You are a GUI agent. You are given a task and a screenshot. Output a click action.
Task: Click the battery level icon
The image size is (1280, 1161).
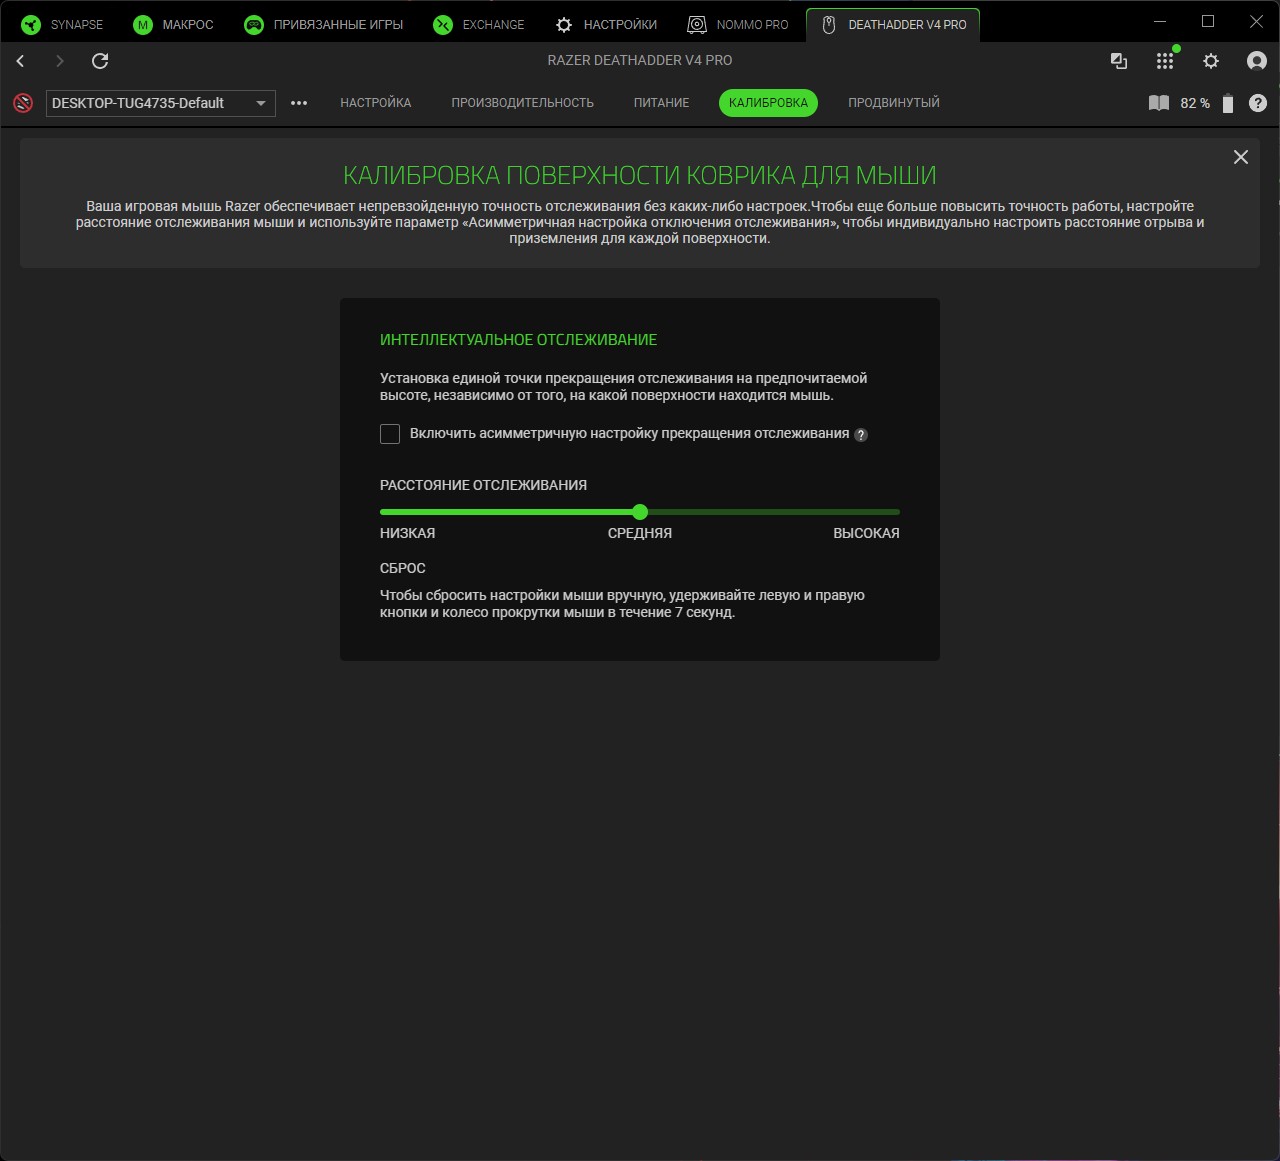coord(1228,103)
